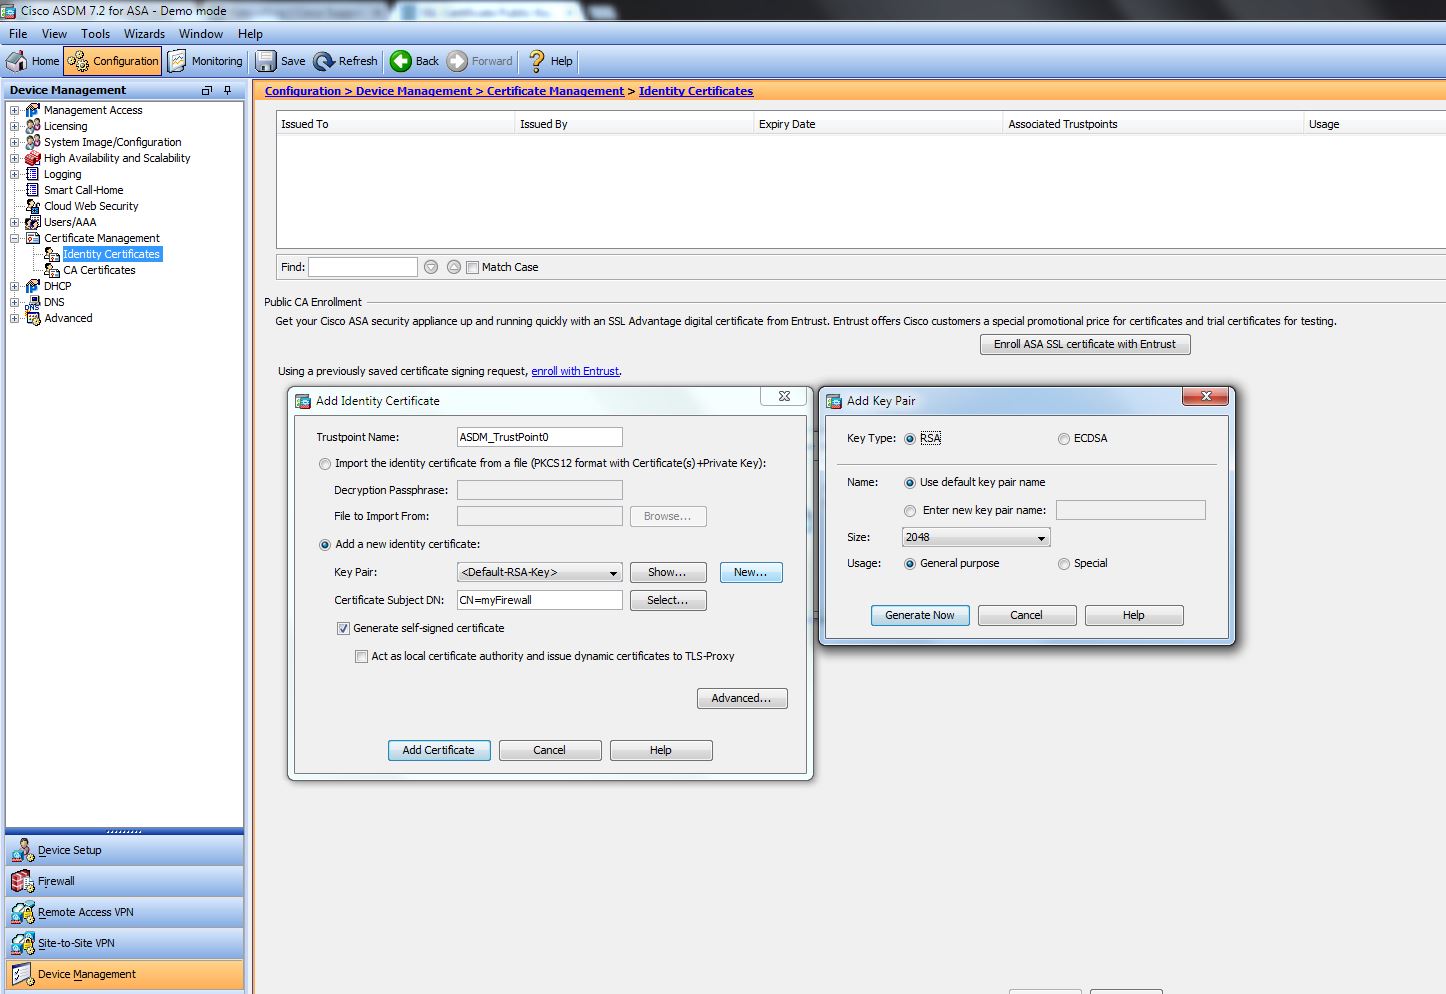Open the Configuration toolbar button
The width and height of the screenshot is (1446, 994).
click(x=112, y=61)
